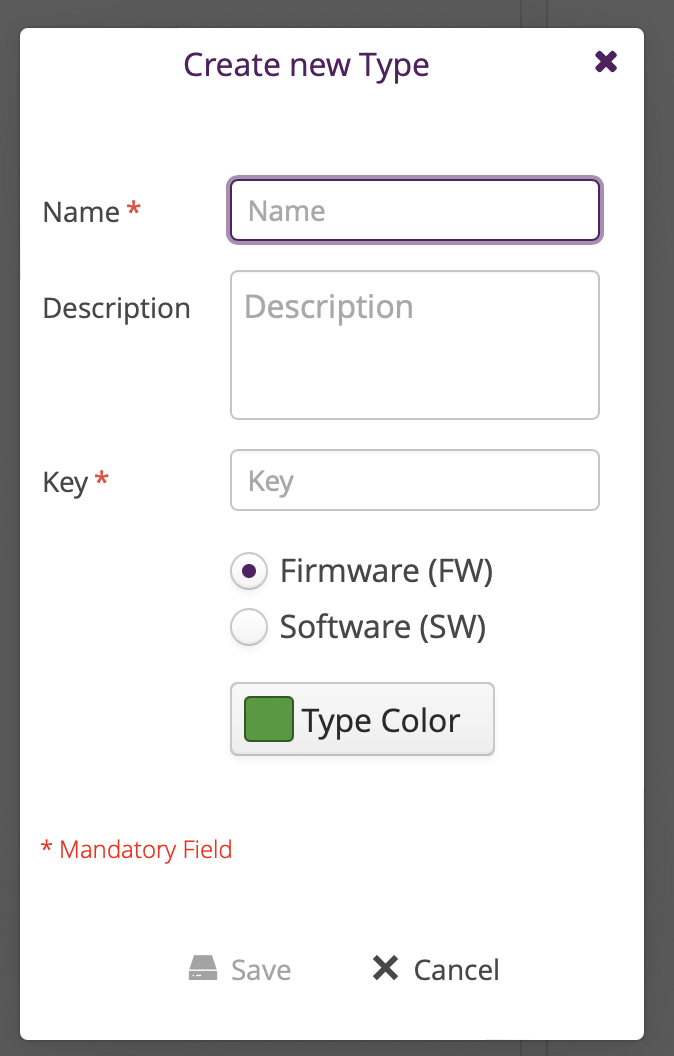Click the red Mandatory Field note
The height and width of the screenshot is (1056, 674).
tap(137, 849)
